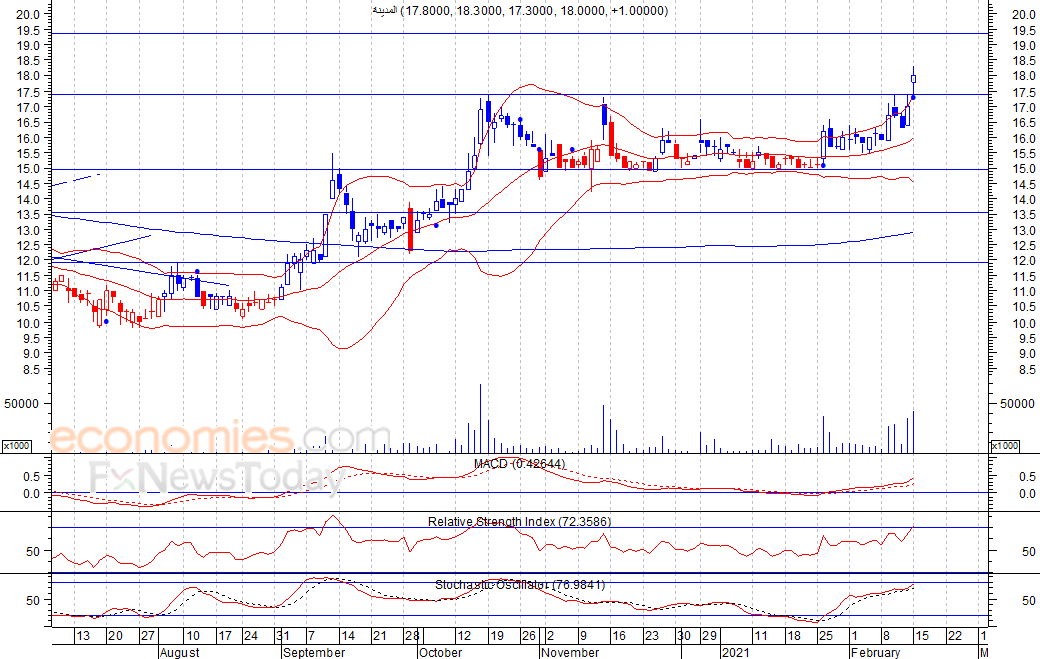The width and height of the screenshot is (1040, 659).
Task: Click the "50000" volume label on left axis
Action: point(22,404)
